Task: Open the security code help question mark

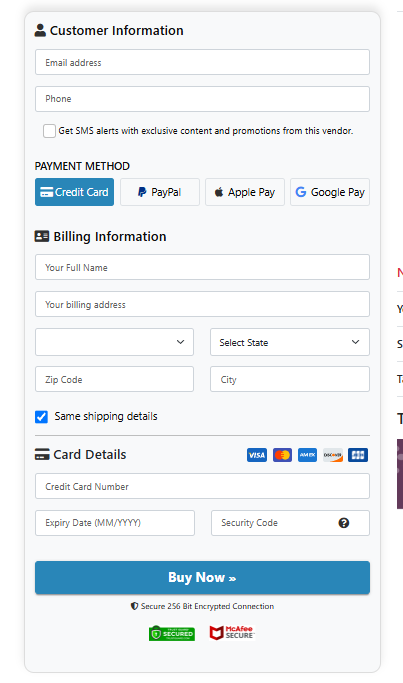Action: click(x=344, y=523)
